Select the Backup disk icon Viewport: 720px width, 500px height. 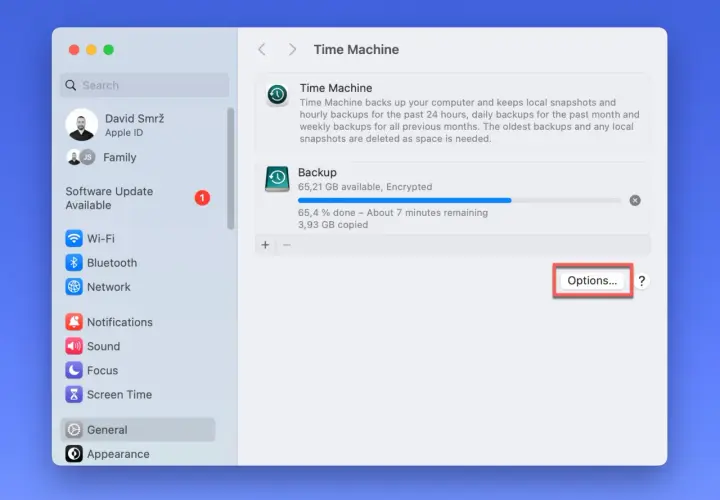pyautogui.click(x=277, y=179)
